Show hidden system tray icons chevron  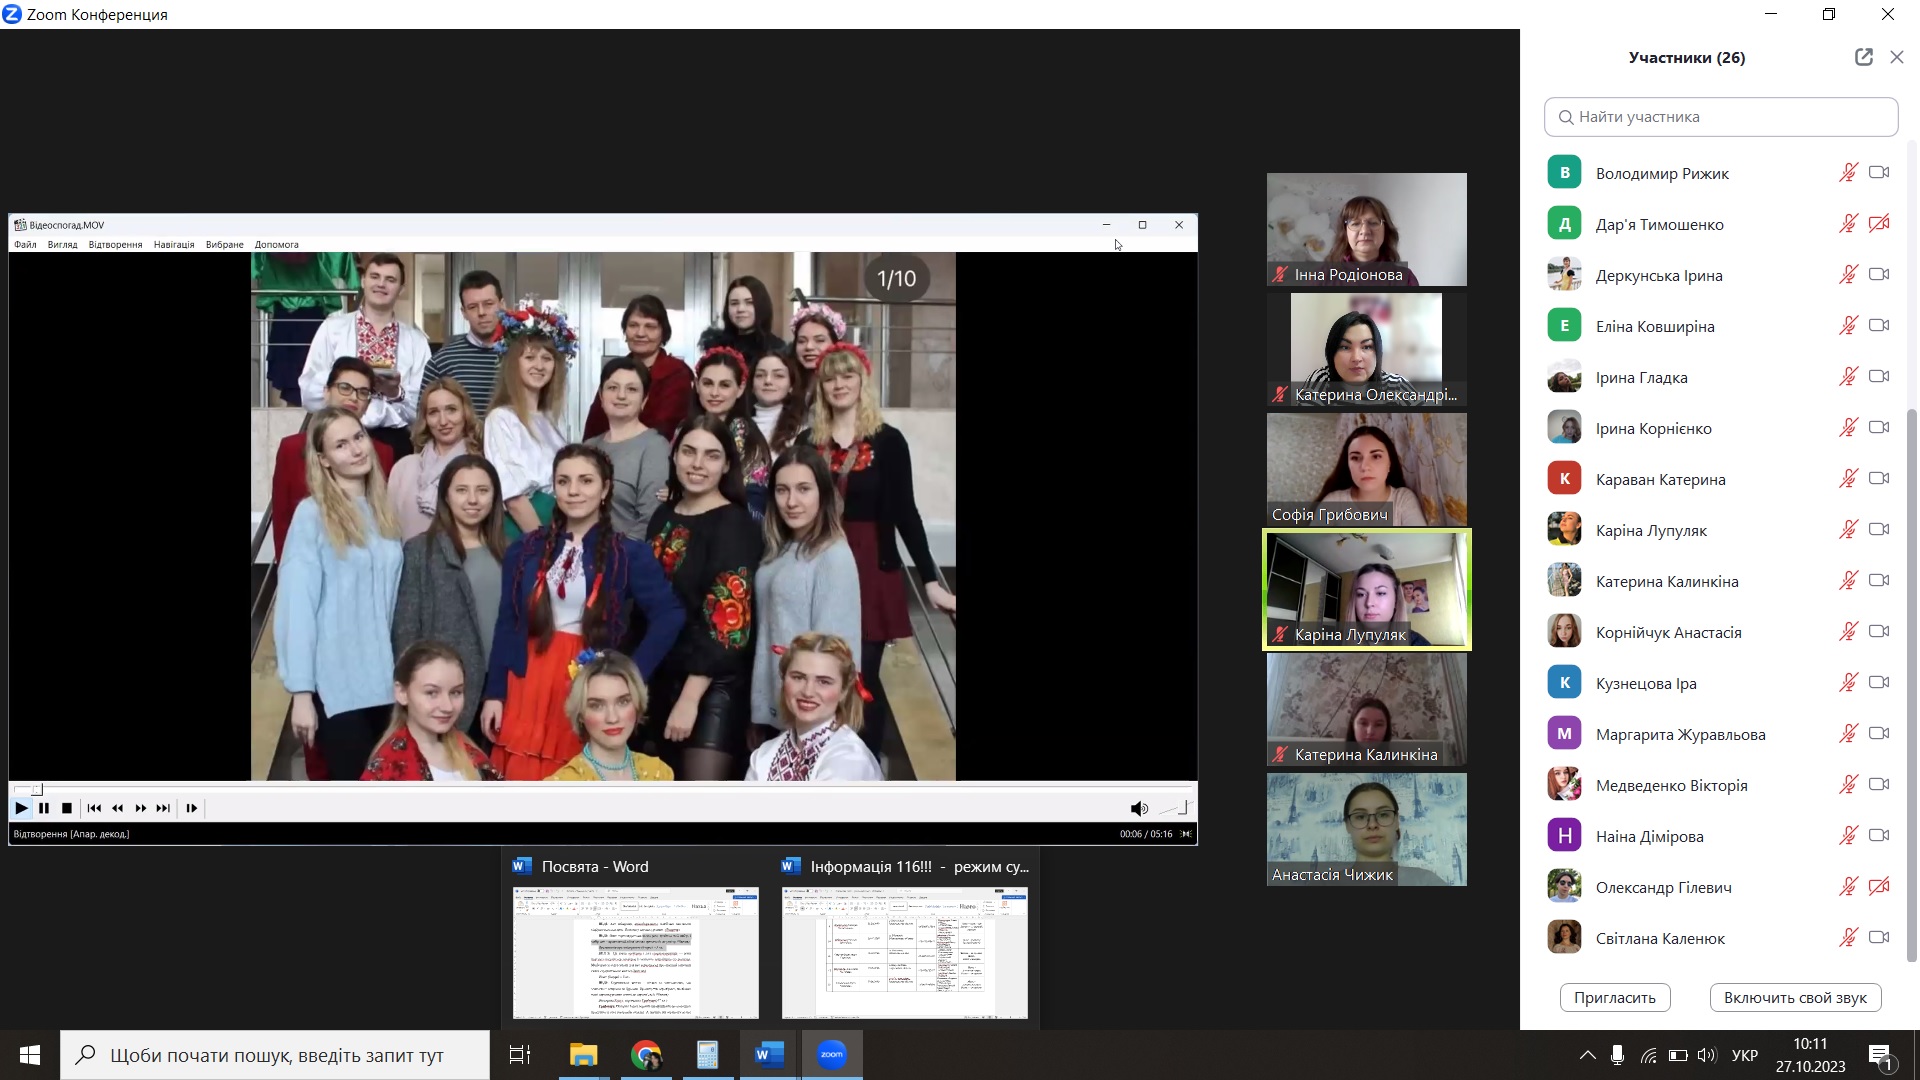click(x=1587, y=1055)
